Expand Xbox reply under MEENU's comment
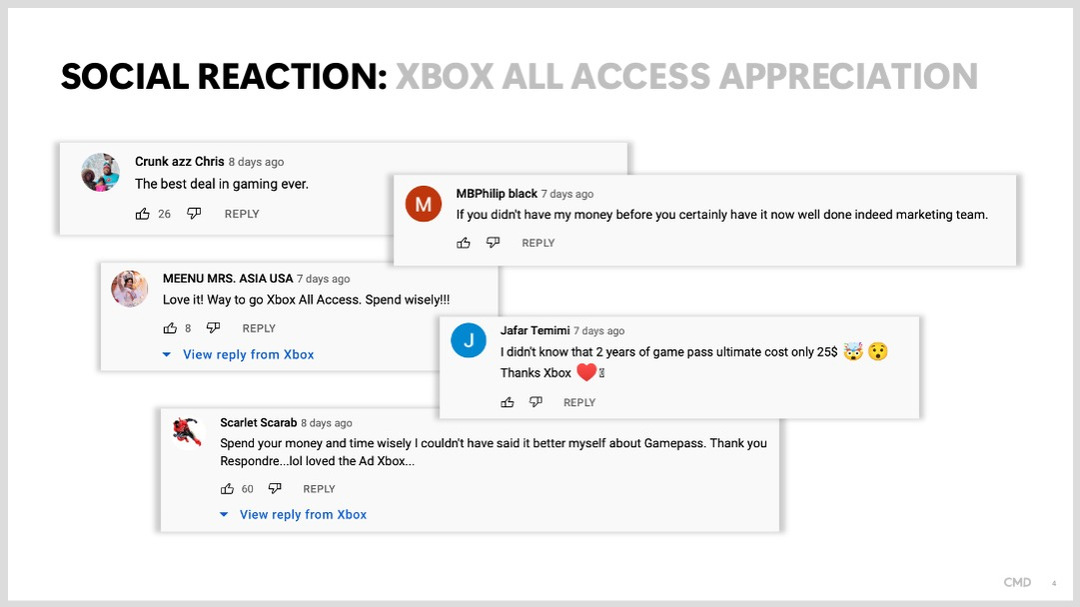 238,354
